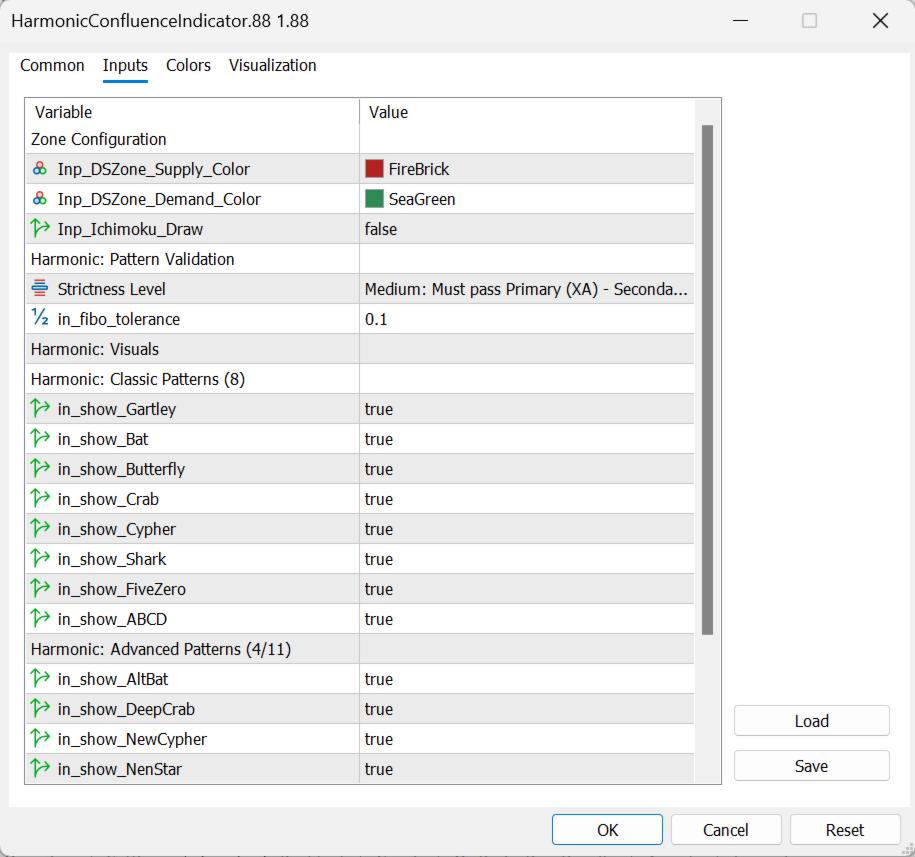The width and height of the screenshot is (915, 857).
Task: Toggle the in_show_Cypher true value
Action: (x=526, y=529)
